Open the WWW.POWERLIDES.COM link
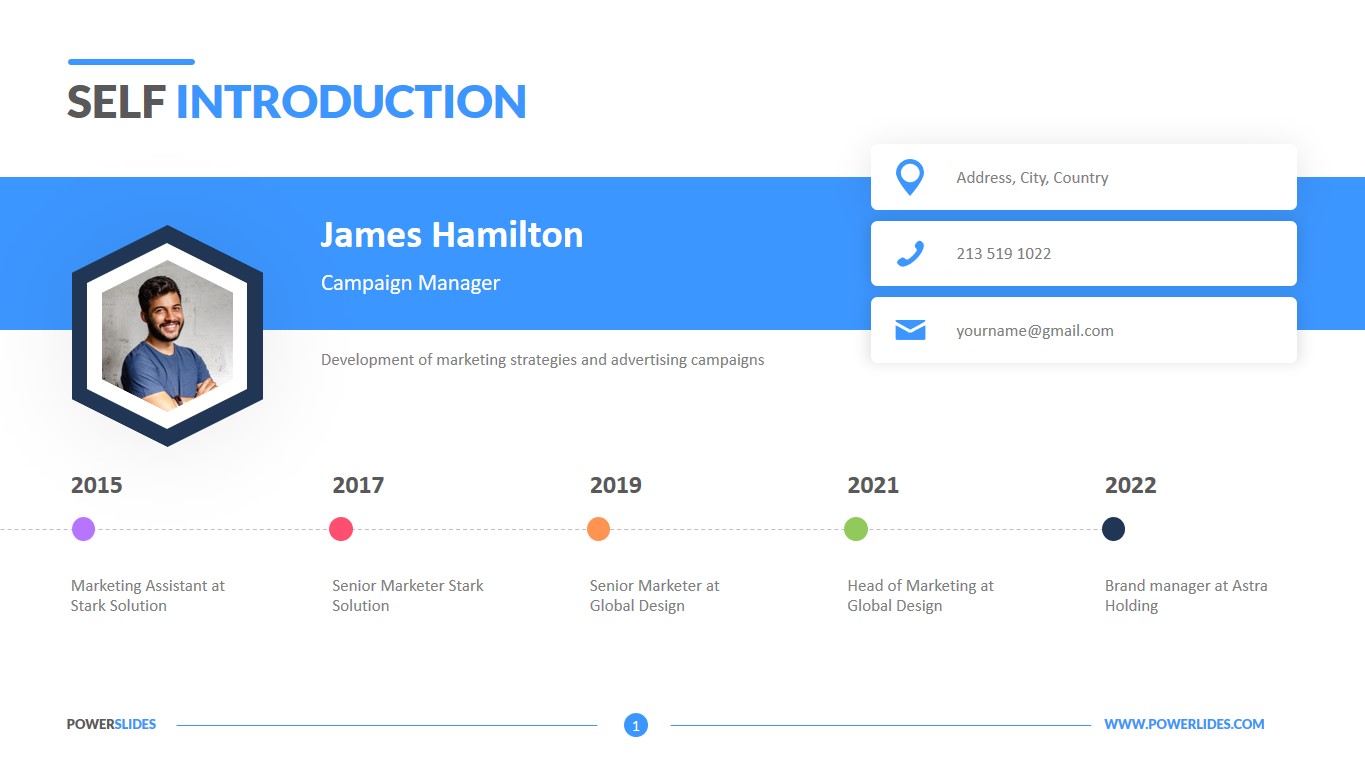1365x767 pixels. click(x=1184, y=724)
